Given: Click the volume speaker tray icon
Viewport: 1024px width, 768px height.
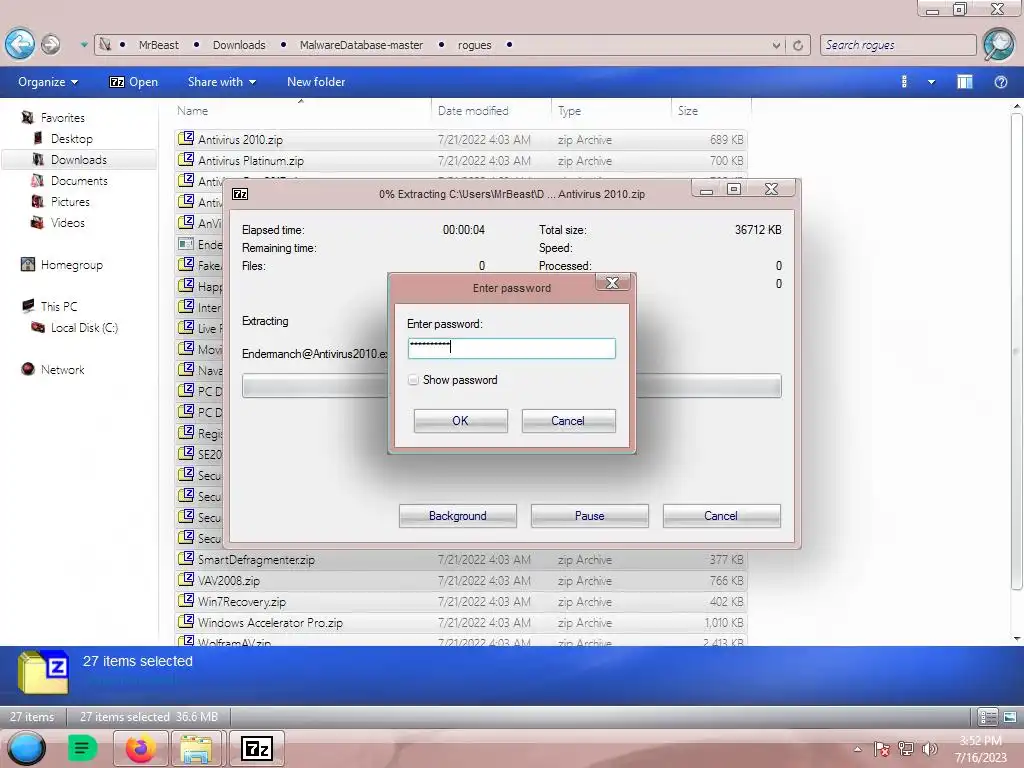Looking at the screenshot, I should [929, 749].
